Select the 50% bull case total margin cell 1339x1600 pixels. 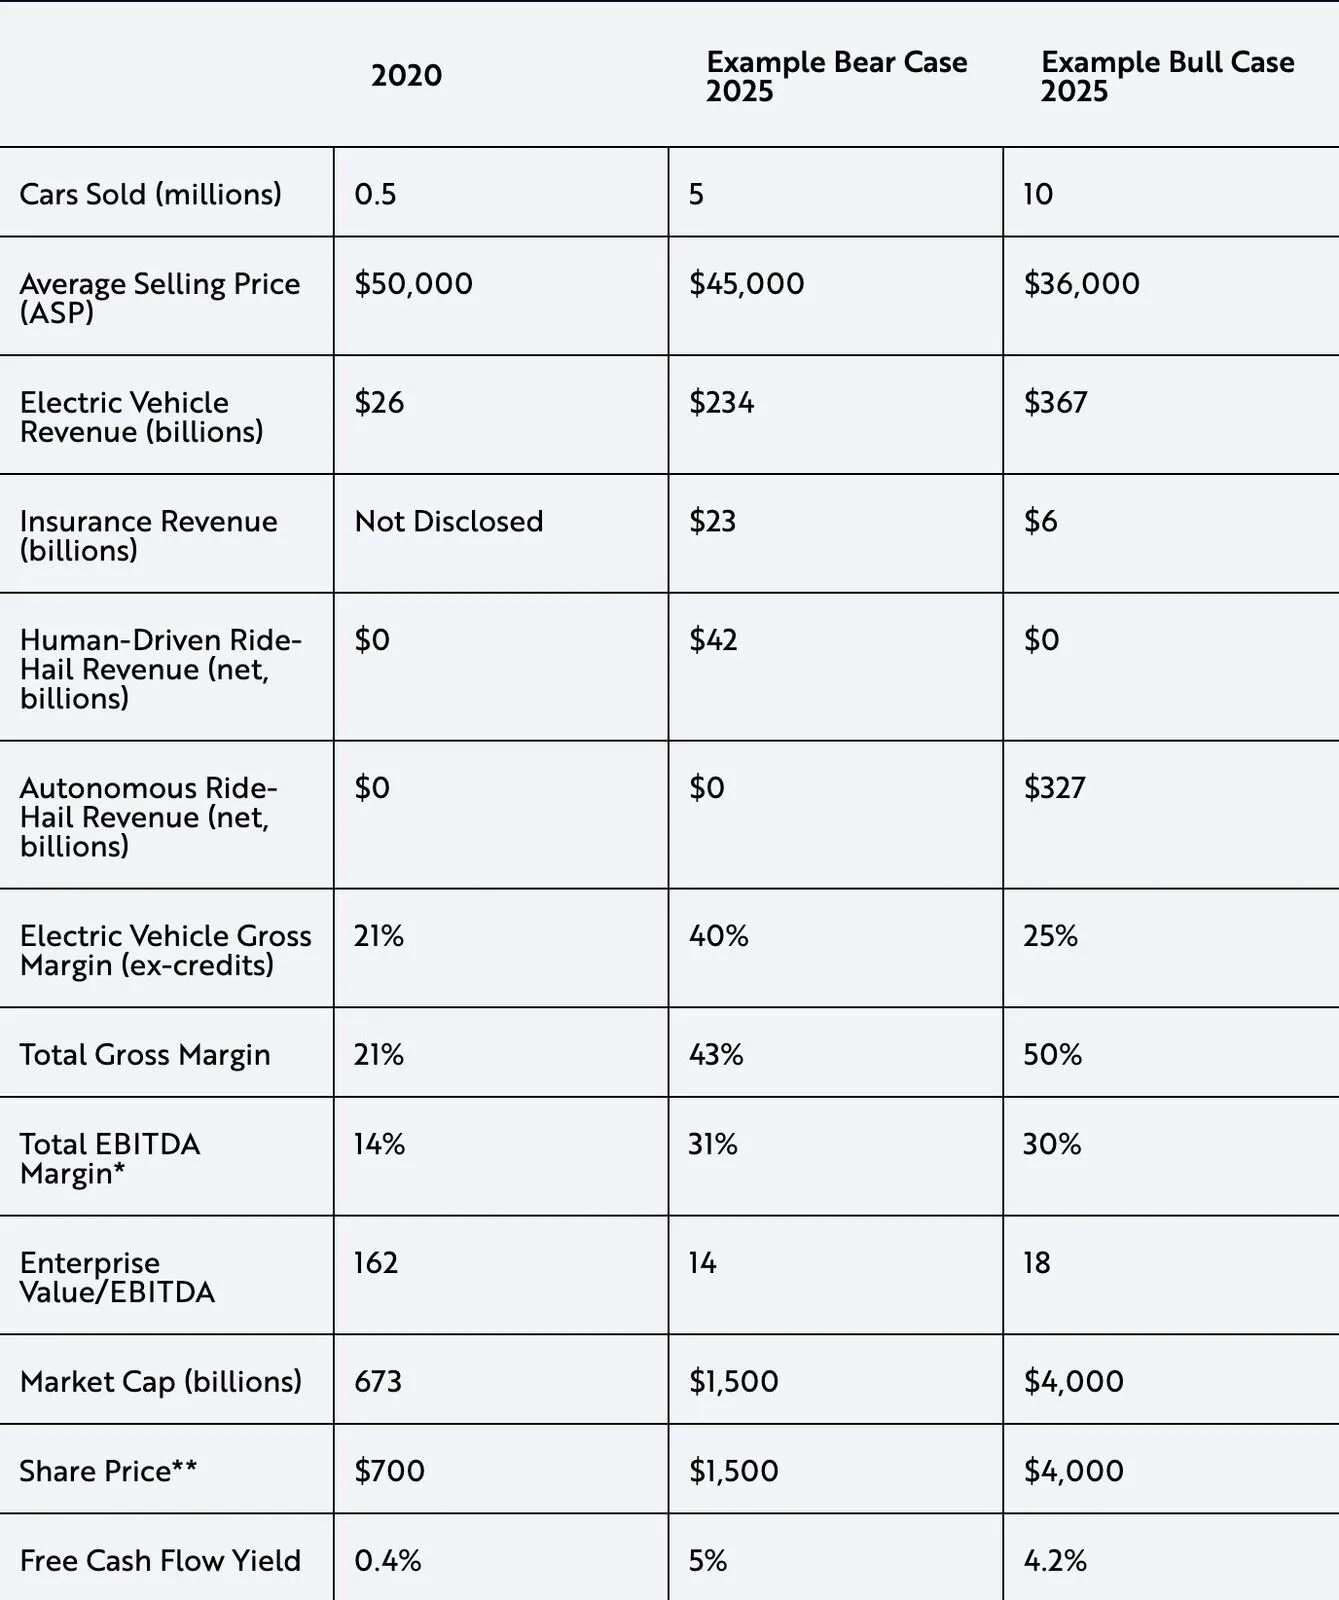pyautogui.click(x=1052, y=1054)
